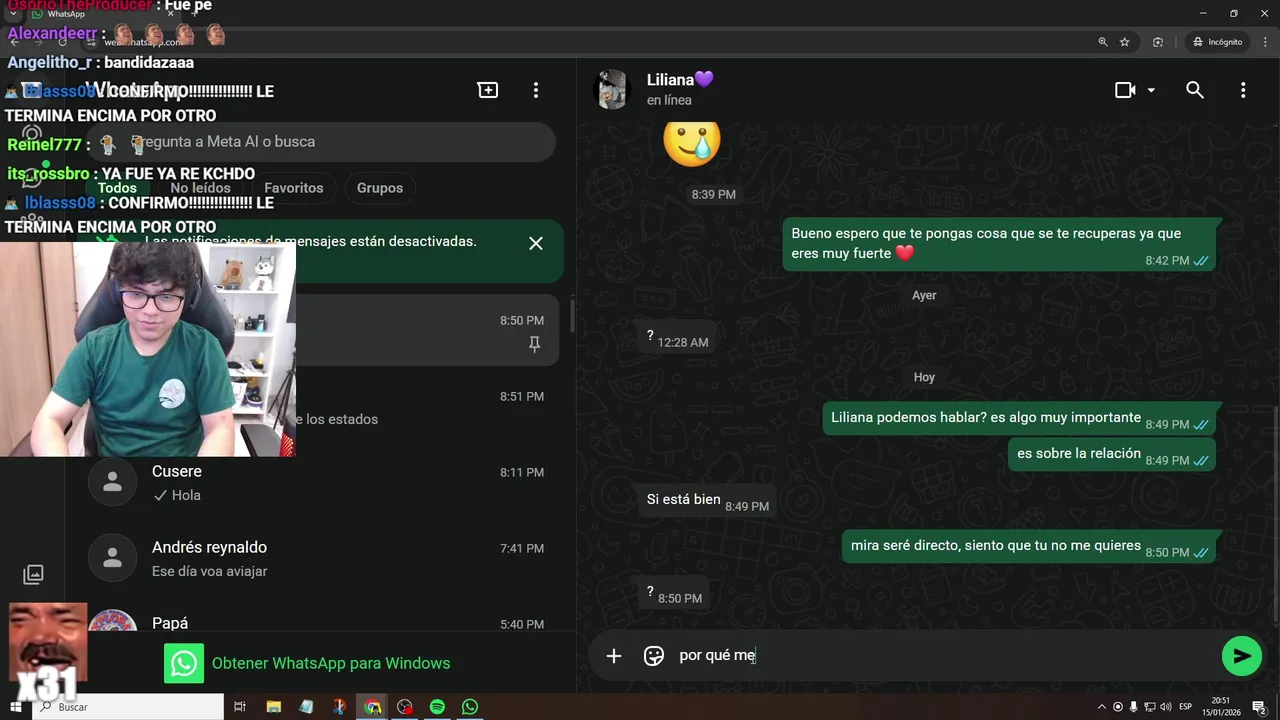
Task: Select the Grupos filter
Action: [x=380, y=188]
